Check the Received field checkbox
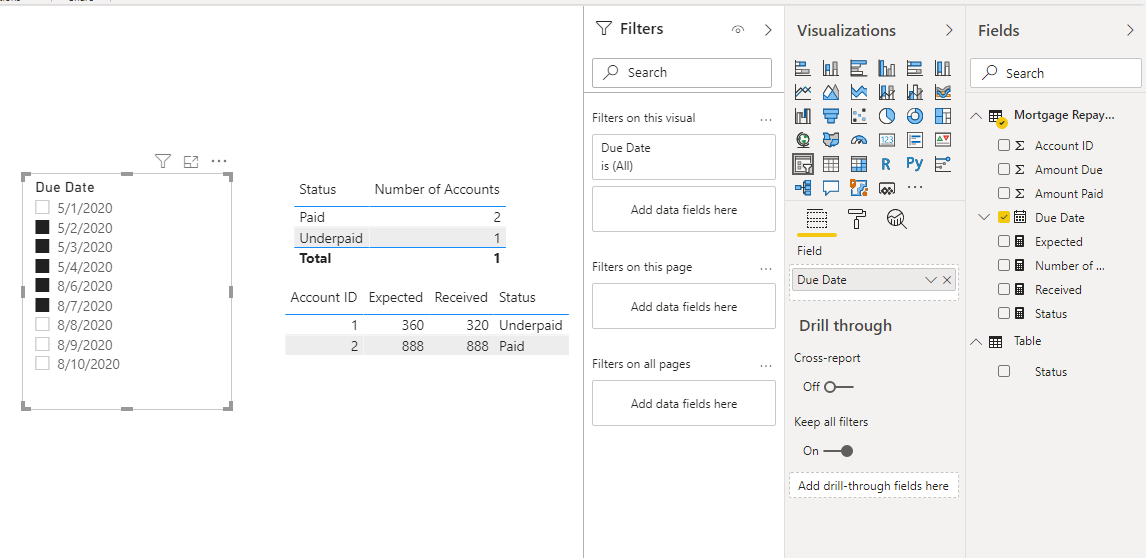The width and height of the screenshot is (1146, 558). point(1003,290)
